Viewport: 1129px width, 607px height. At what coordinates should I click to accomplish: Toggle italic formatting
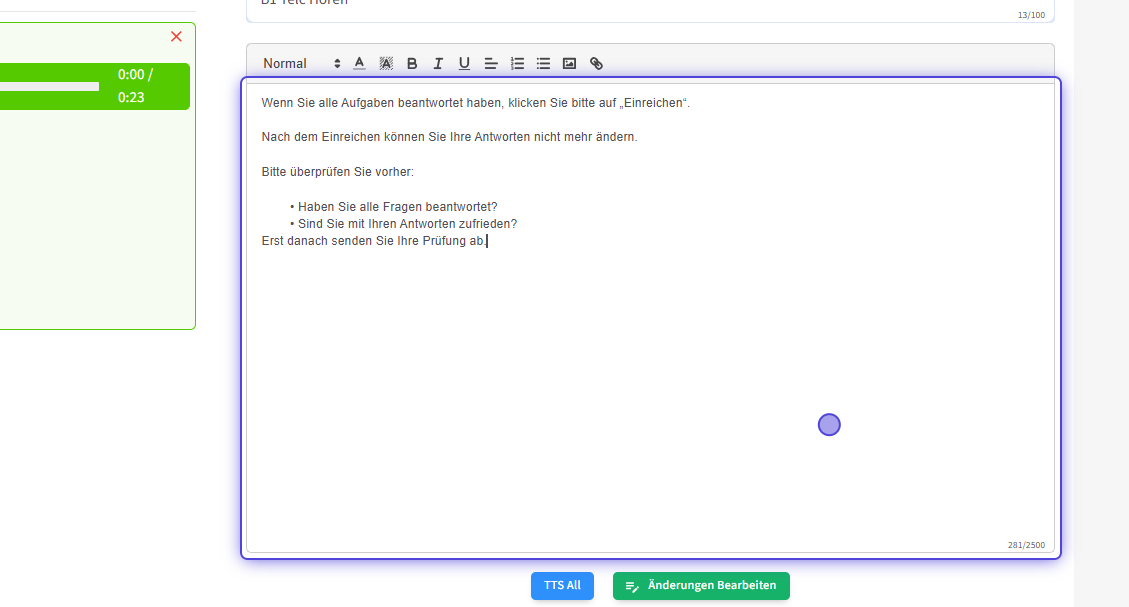point(438,63)
